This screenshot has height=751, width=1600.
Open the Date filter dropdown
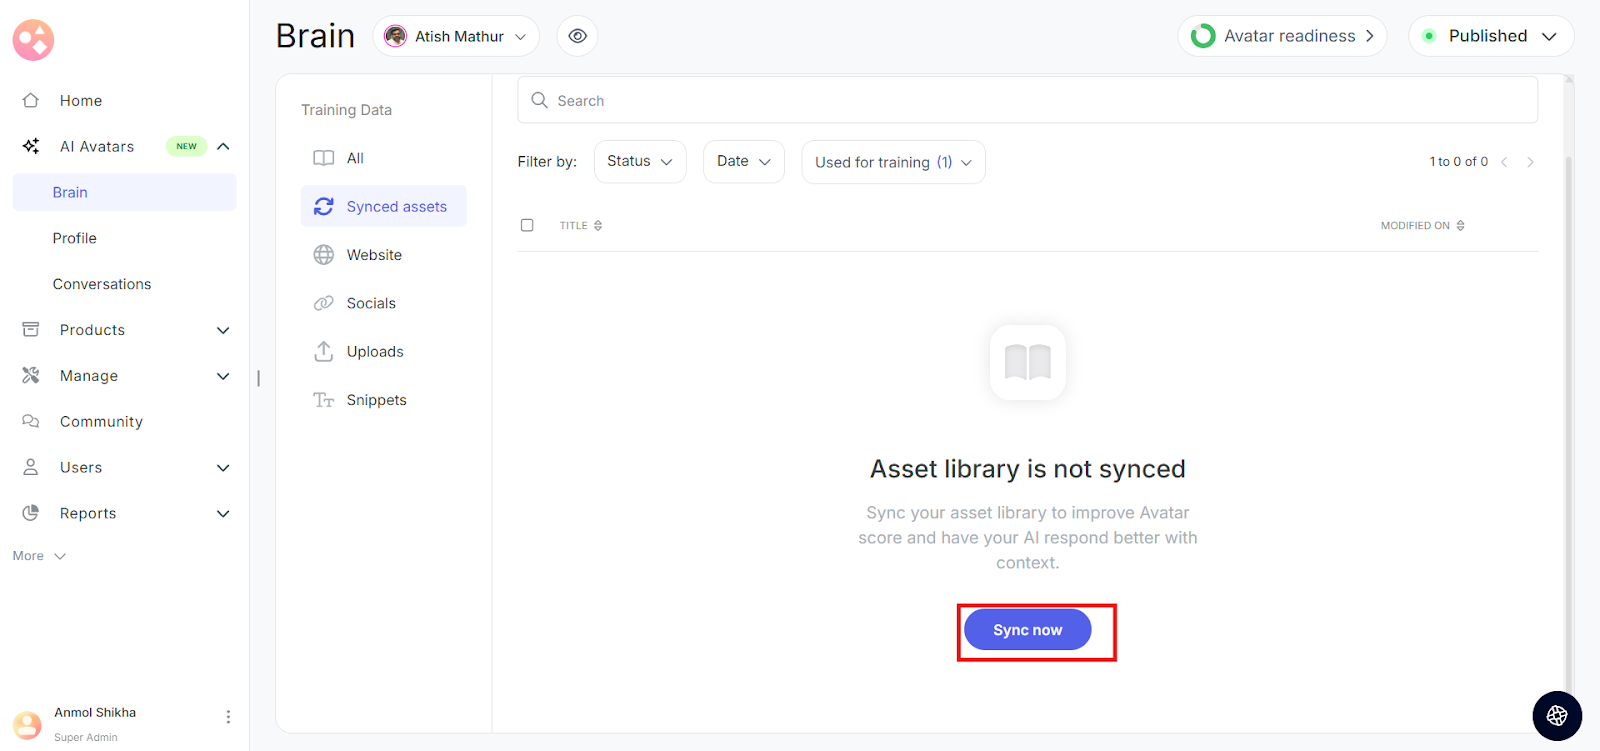point(743,162)
